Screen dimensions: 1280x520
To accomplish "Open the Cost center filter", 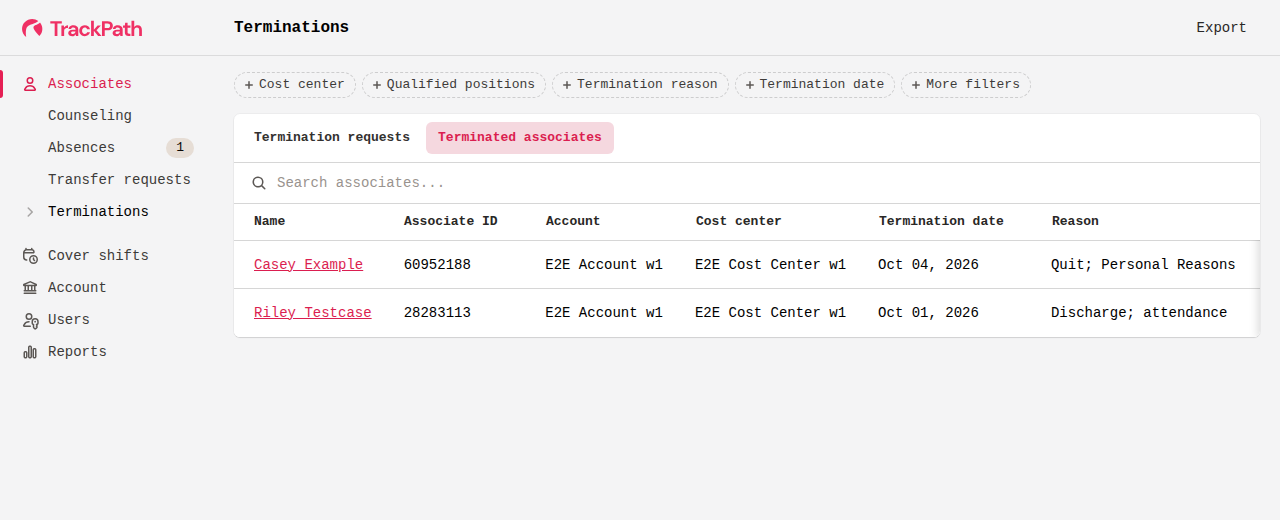I will click(x=295, y=85).
